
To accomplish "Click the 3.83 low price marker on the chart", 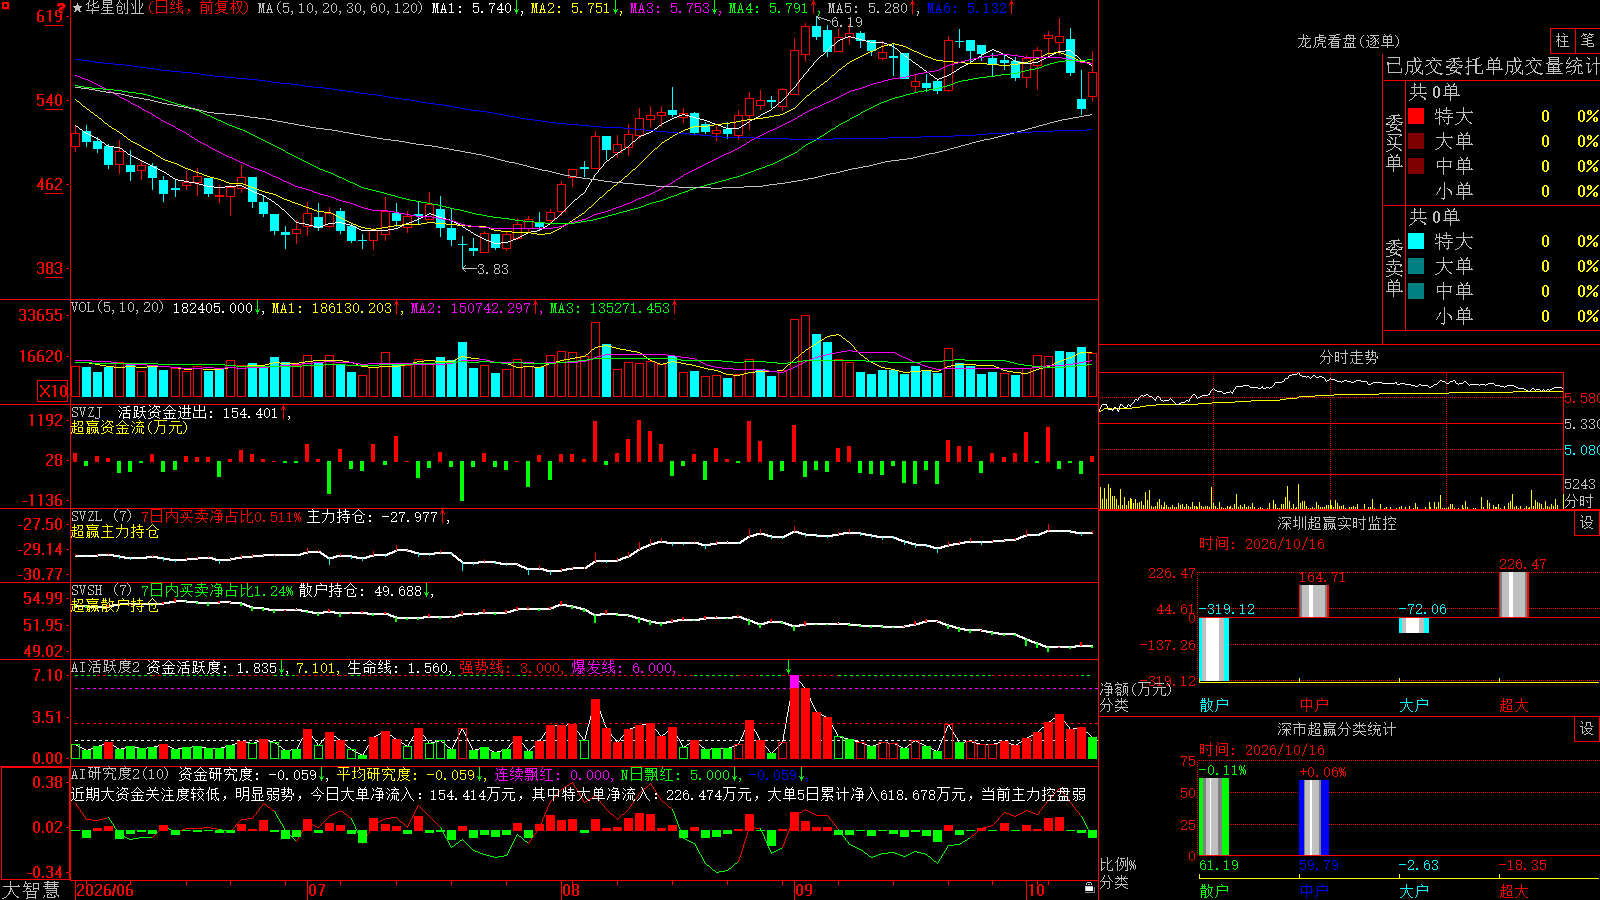I will [x=493, y=269].
